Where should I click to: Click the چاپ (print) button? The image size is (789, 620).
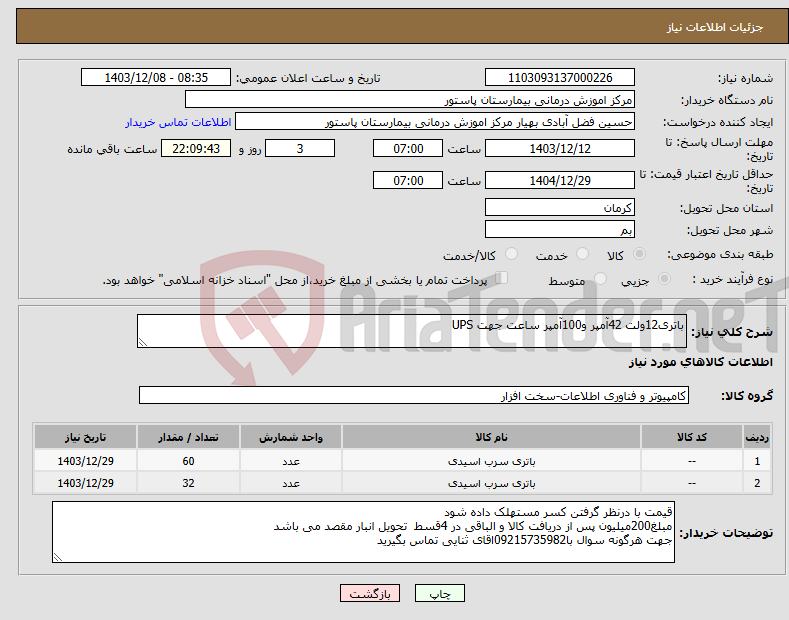point(439,593)
